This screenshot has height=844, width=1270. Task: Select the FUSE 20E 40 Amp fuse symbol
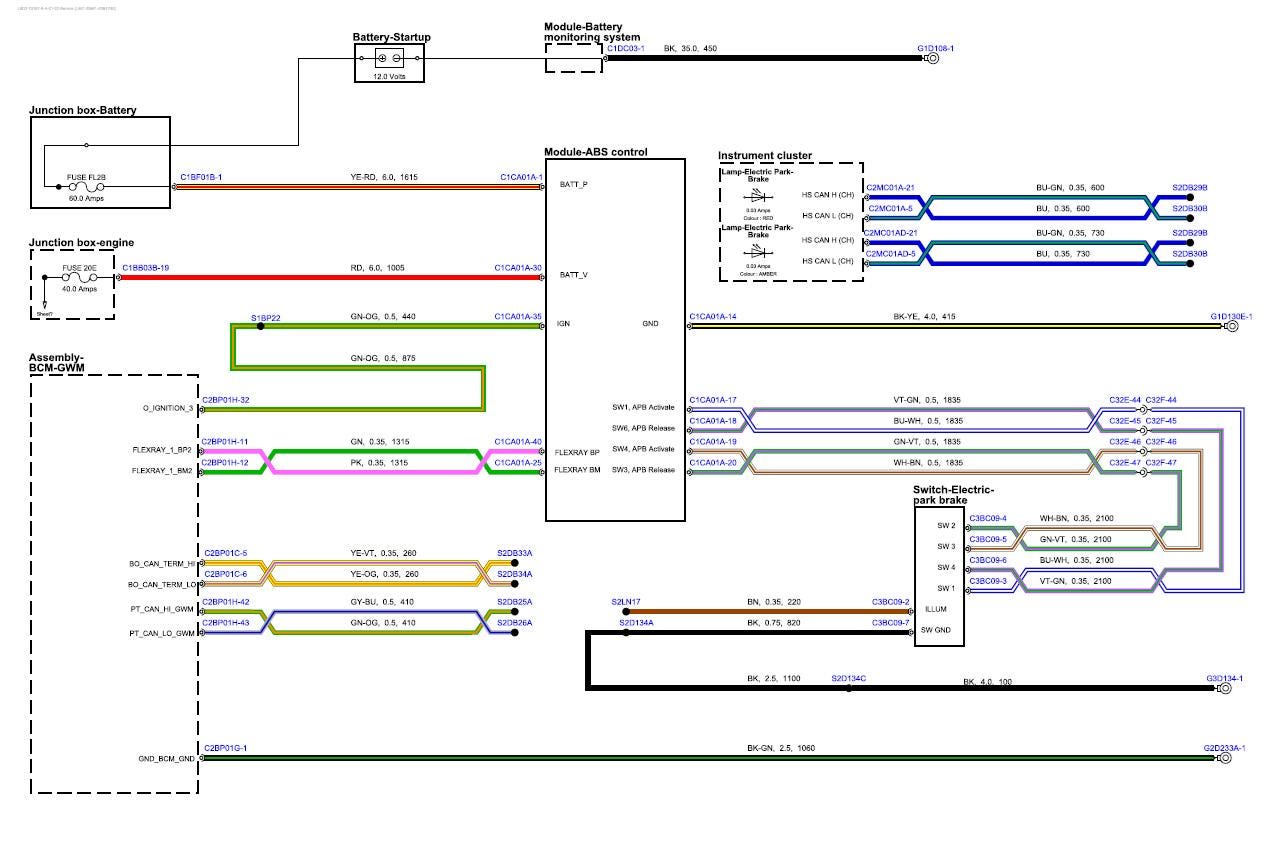point(78,278)
